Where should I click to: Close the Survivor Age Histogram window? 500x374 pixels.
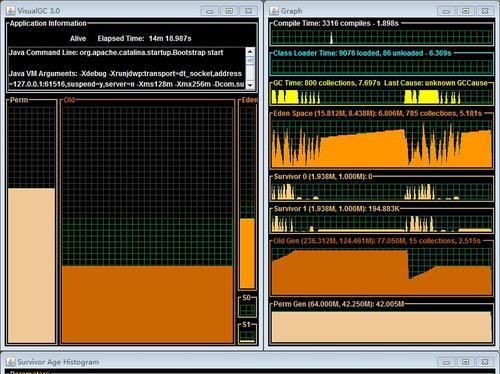(x=485, y=362)
